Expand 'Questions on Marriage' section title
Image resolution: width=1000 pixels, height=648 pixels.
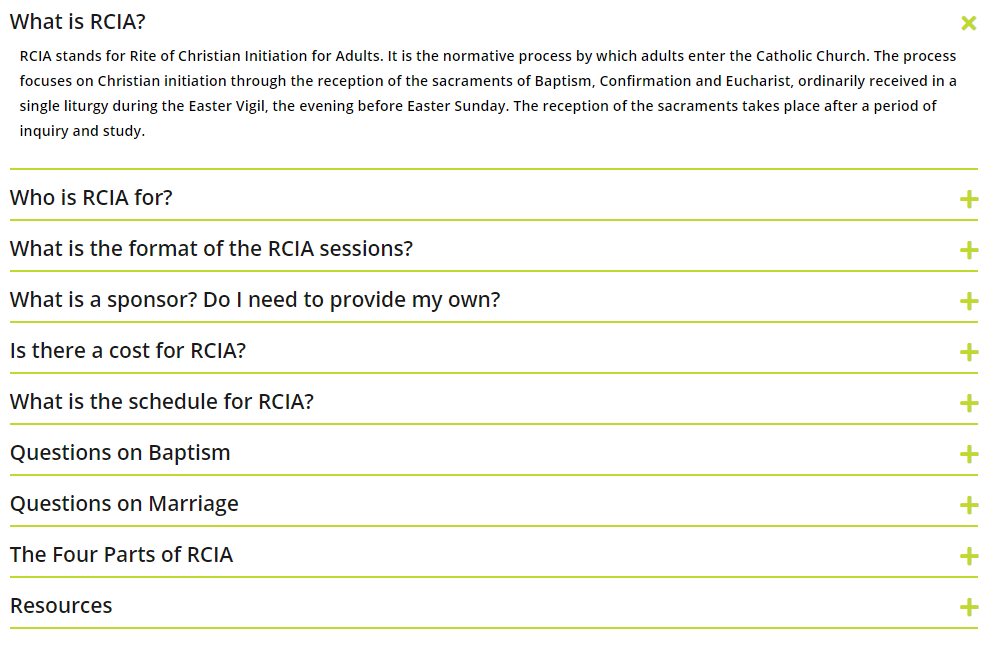tap(124, 504)
